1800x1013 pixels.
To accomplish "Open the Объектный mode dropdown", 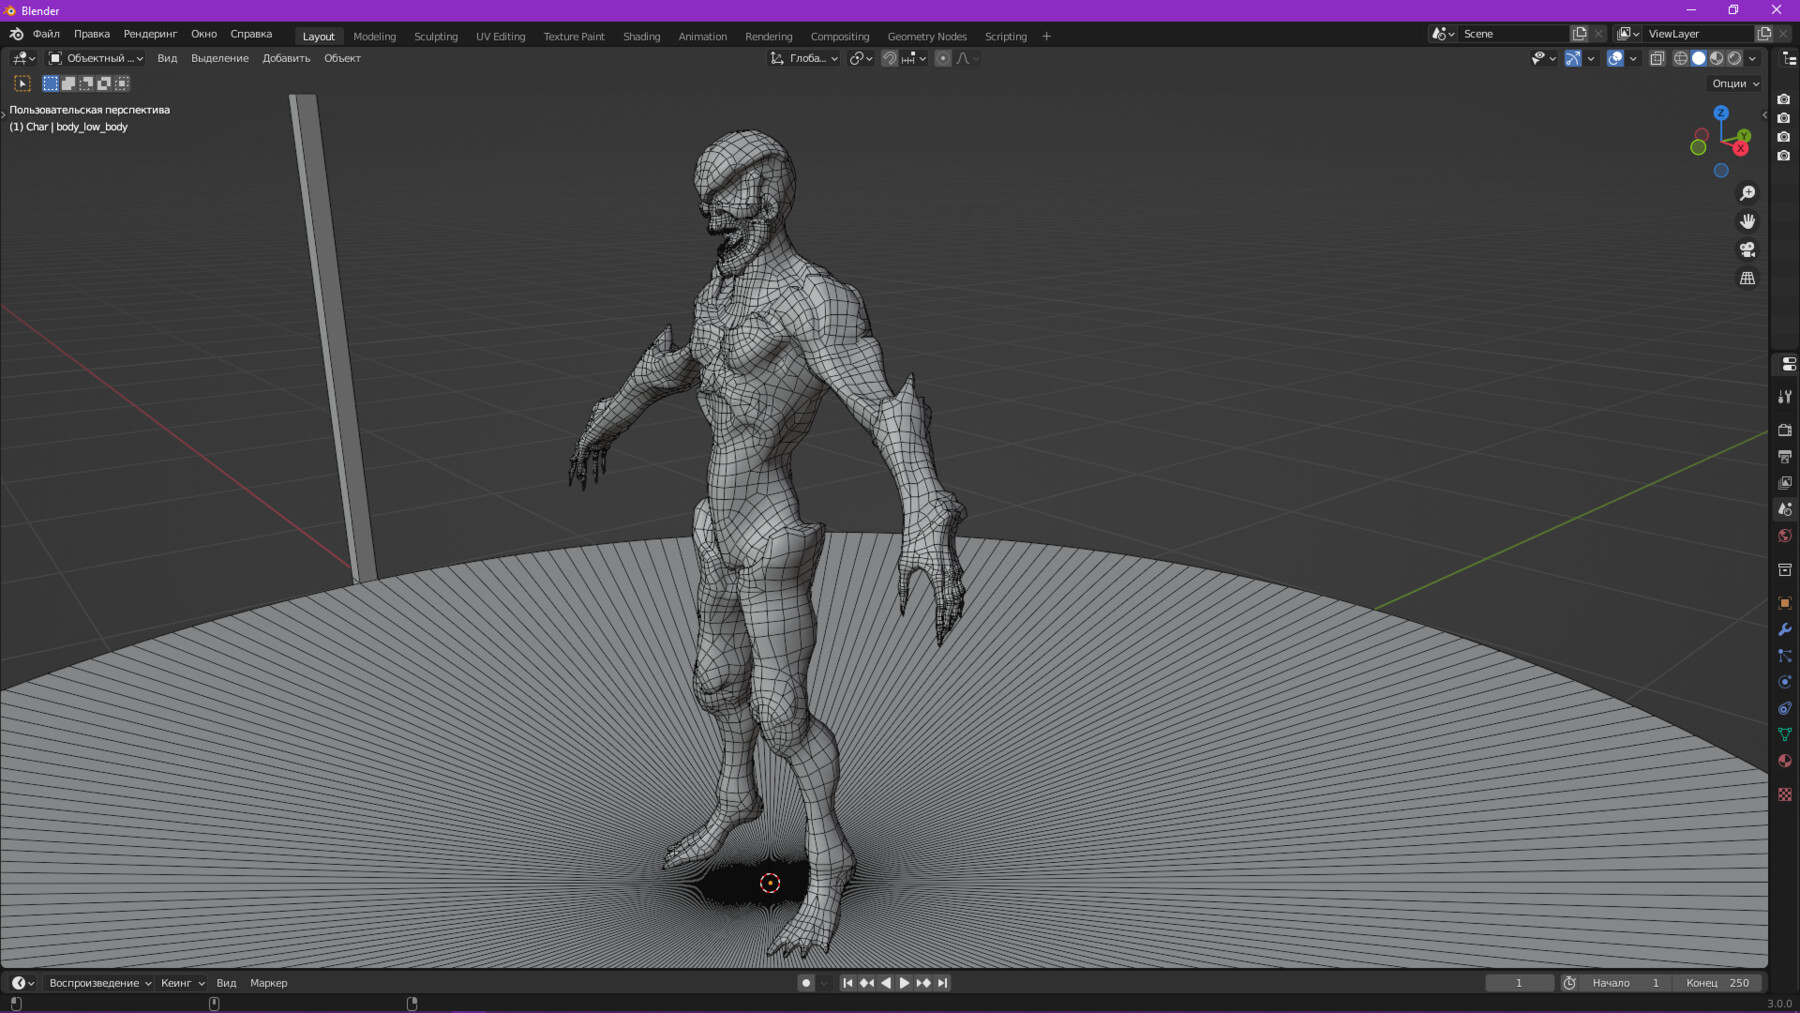I will 95,58.
